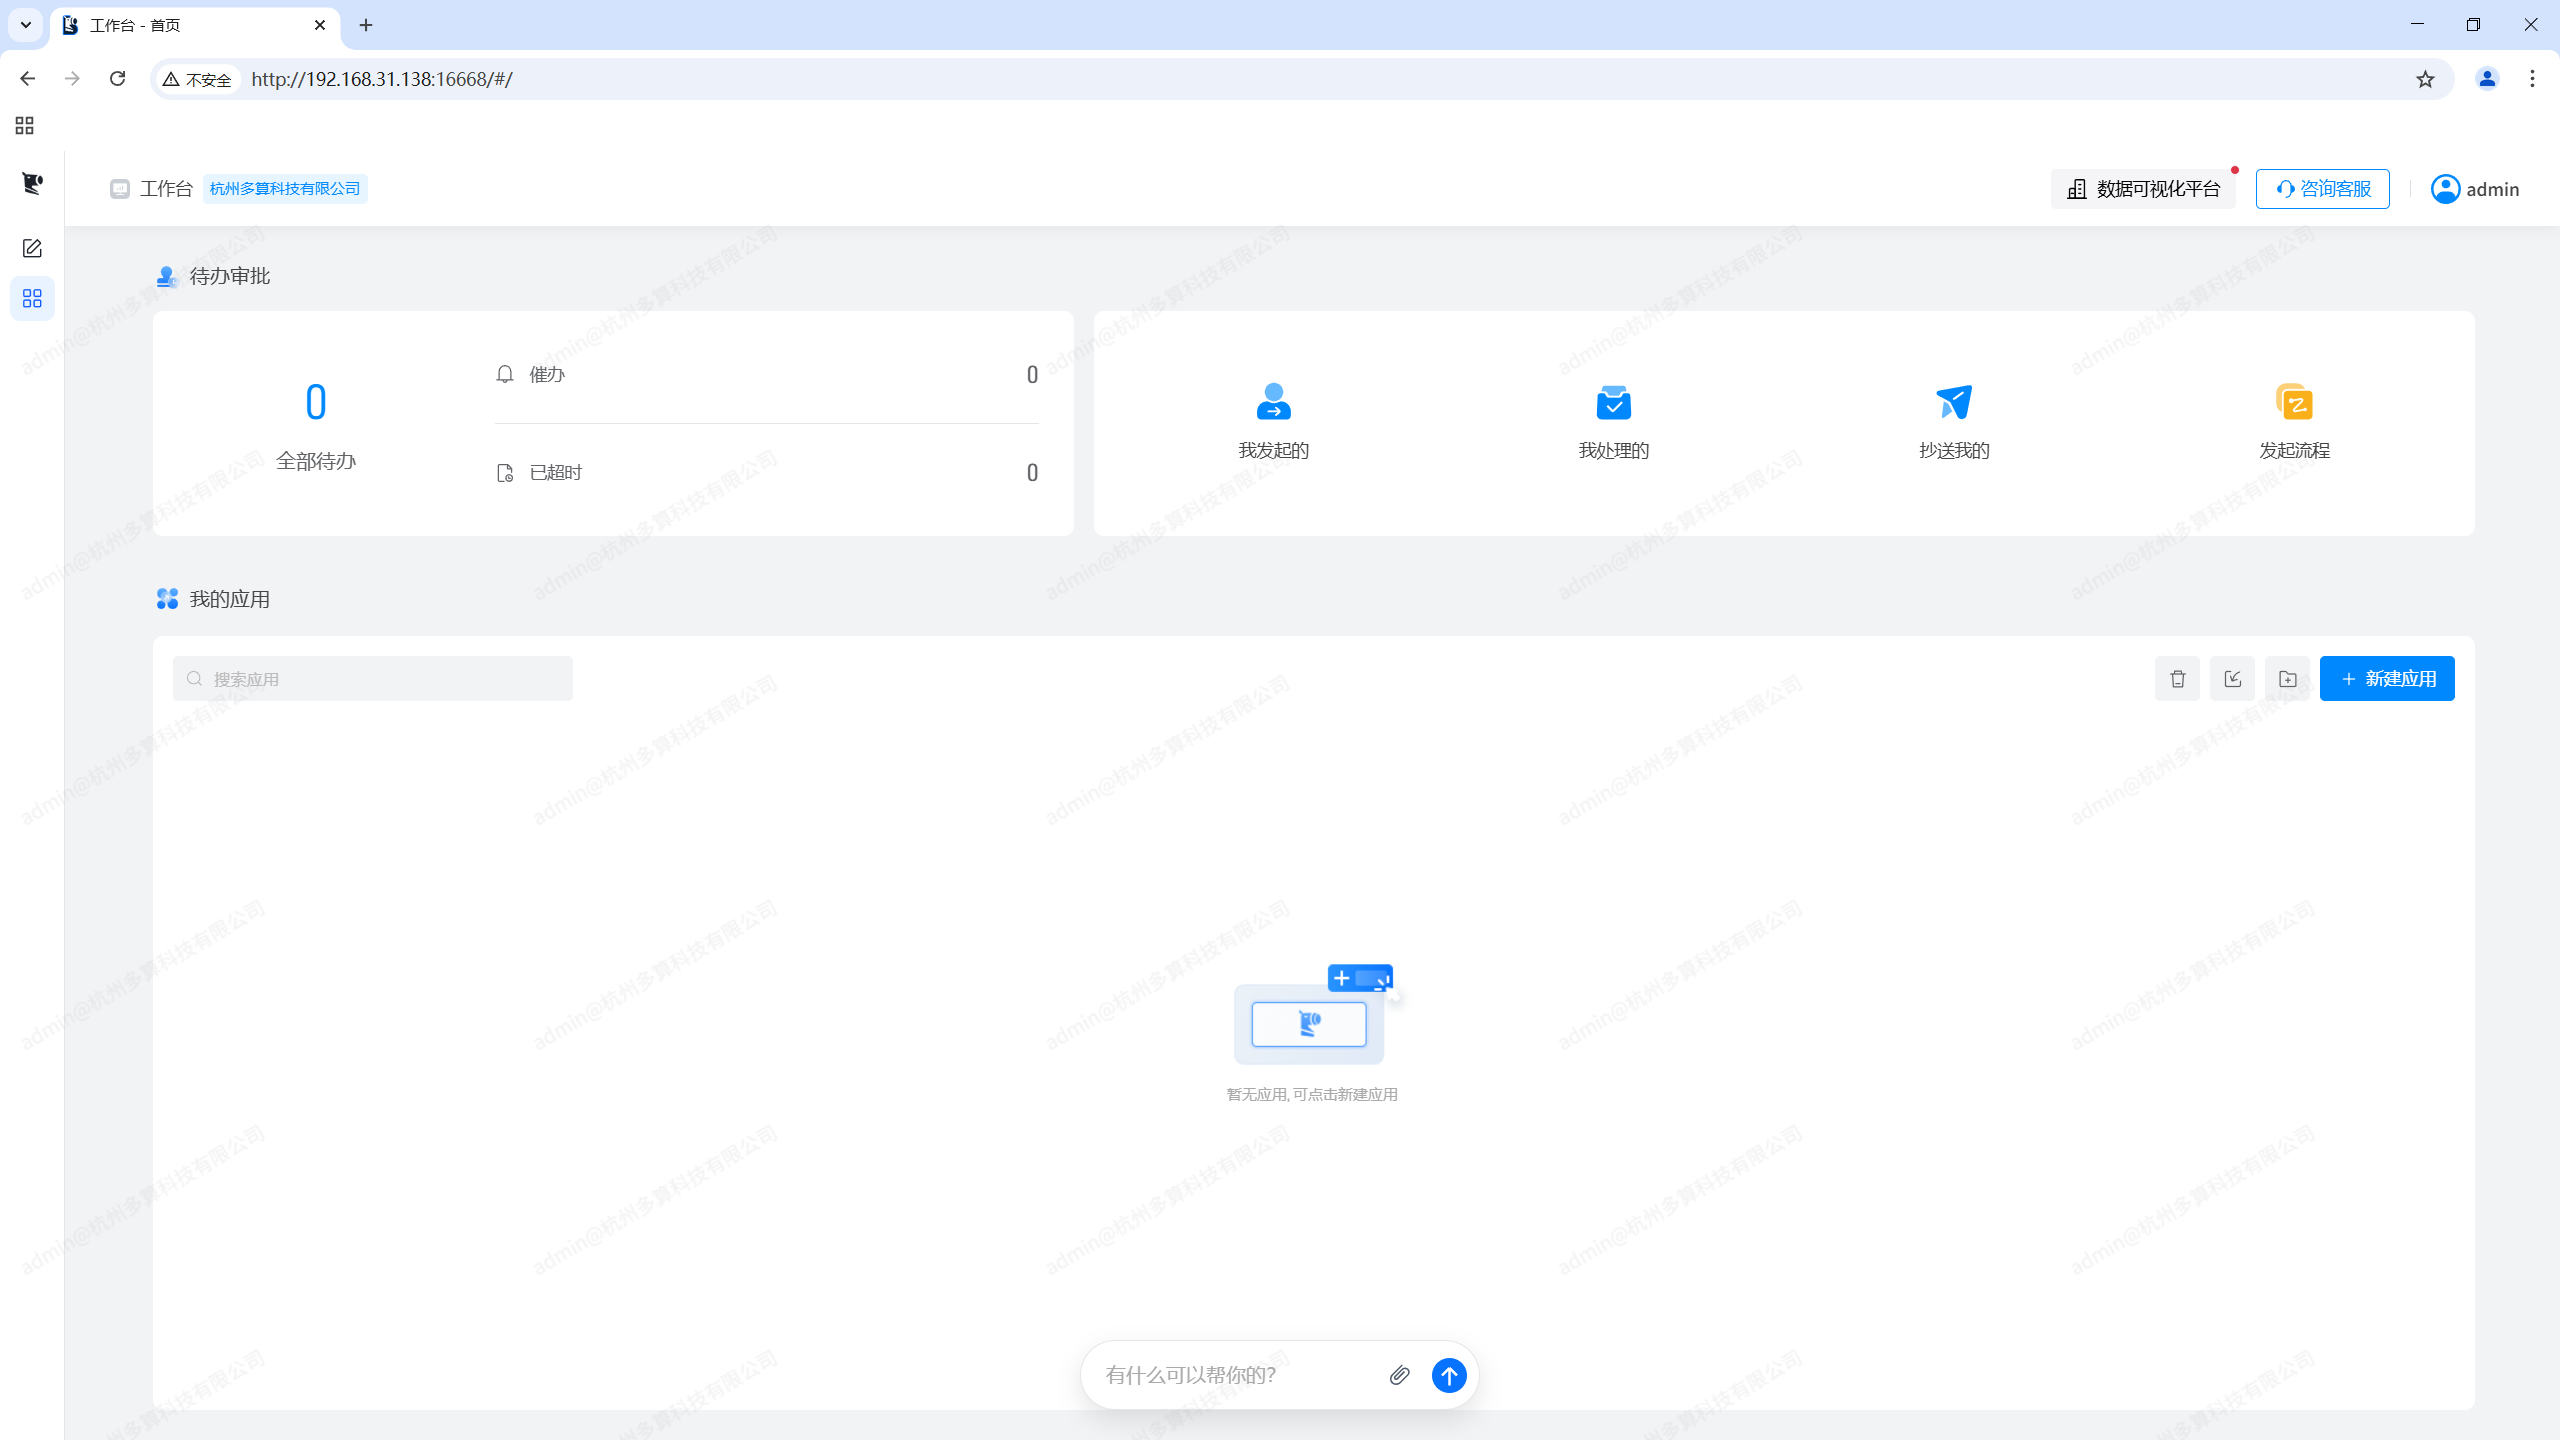This screenshot has height=1440, width=2560.
Task: Click the import application icon
Action: (2232, 679)
